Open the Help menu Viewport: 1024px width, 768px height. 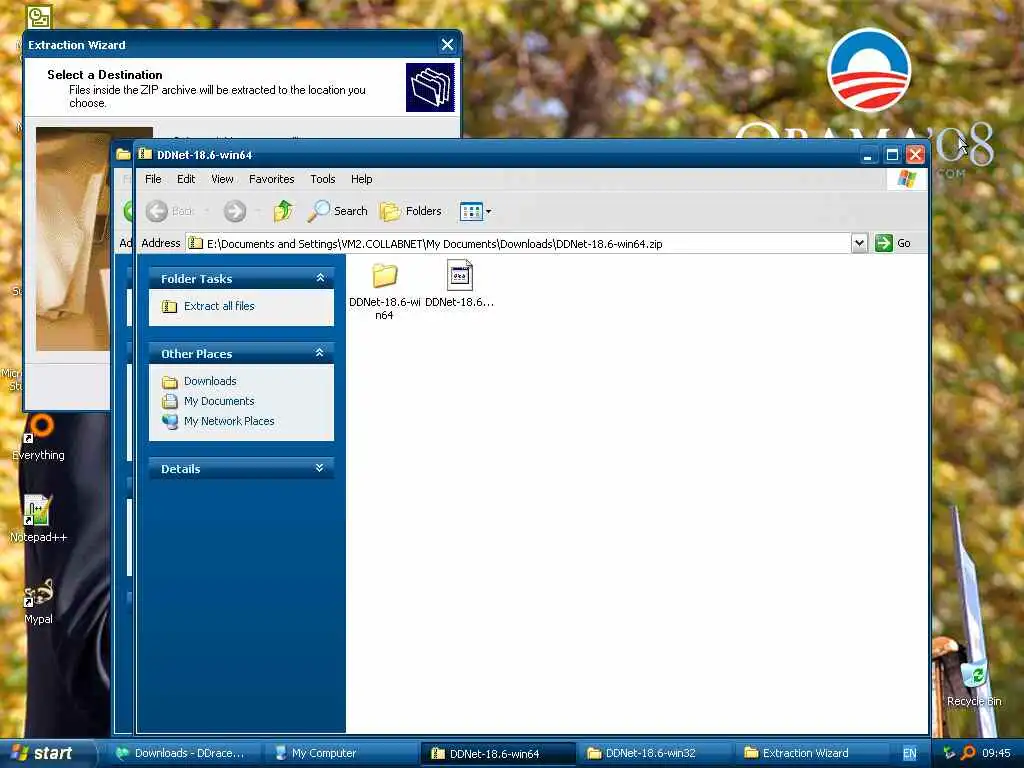click(x=361, y=179)
